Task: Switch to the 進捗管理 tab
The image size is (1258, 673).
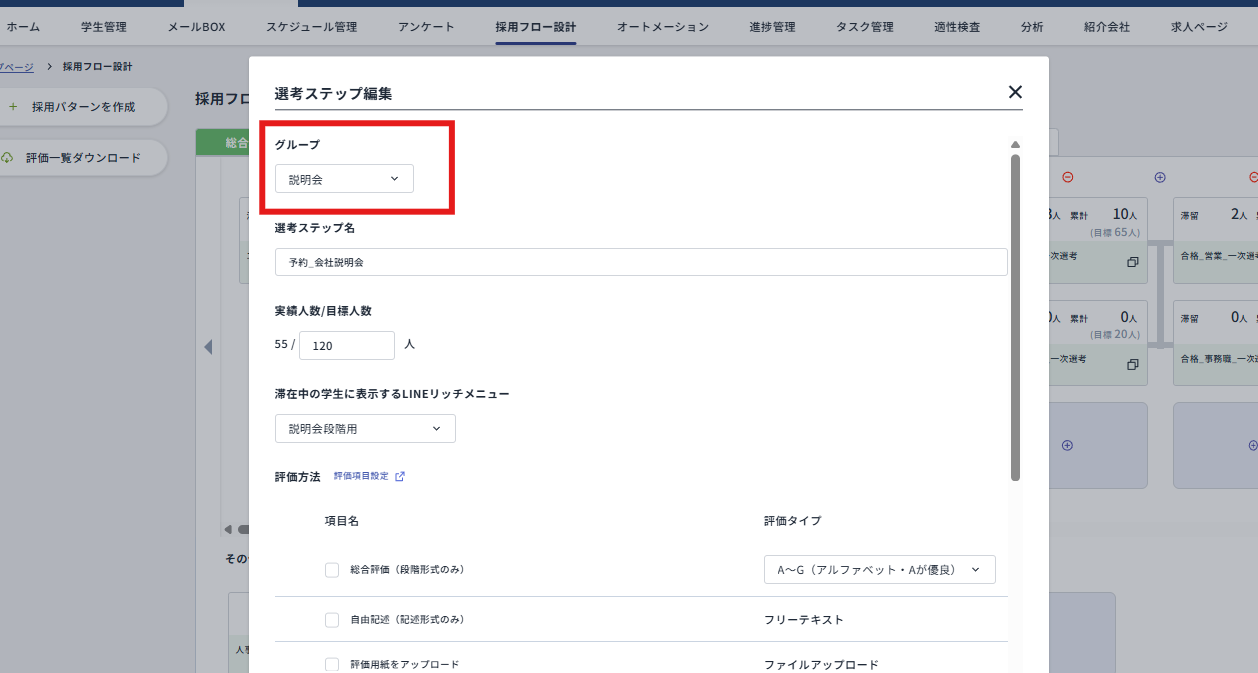Action: (x=771, y=26)
